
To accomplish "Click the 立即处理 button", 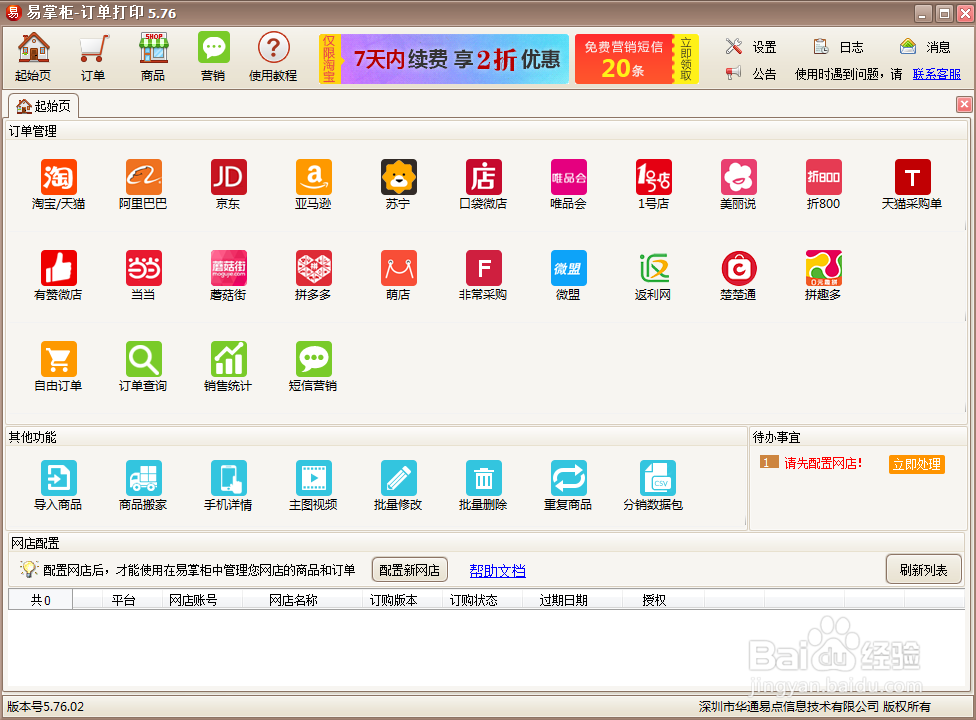I will pos(916,464).
